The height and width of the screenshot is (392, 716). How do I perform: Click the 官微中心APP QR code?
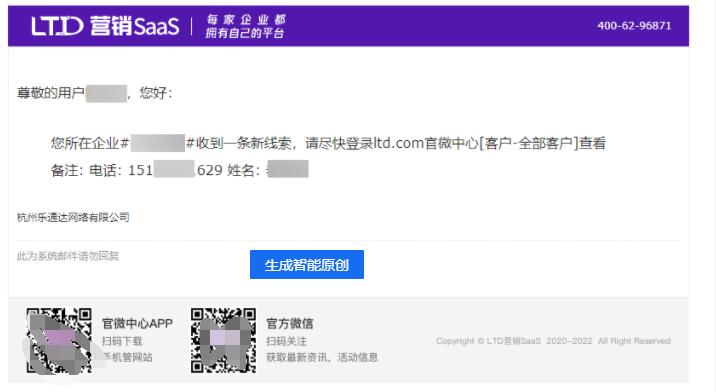pyautogui.click(x=59, y=340)
